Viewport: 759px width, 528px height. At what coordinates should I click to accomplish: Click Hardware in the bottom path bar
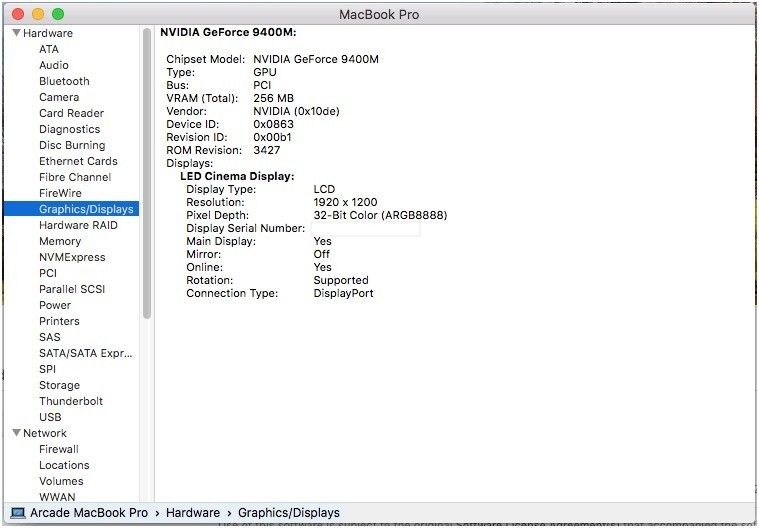click(193, 513)
